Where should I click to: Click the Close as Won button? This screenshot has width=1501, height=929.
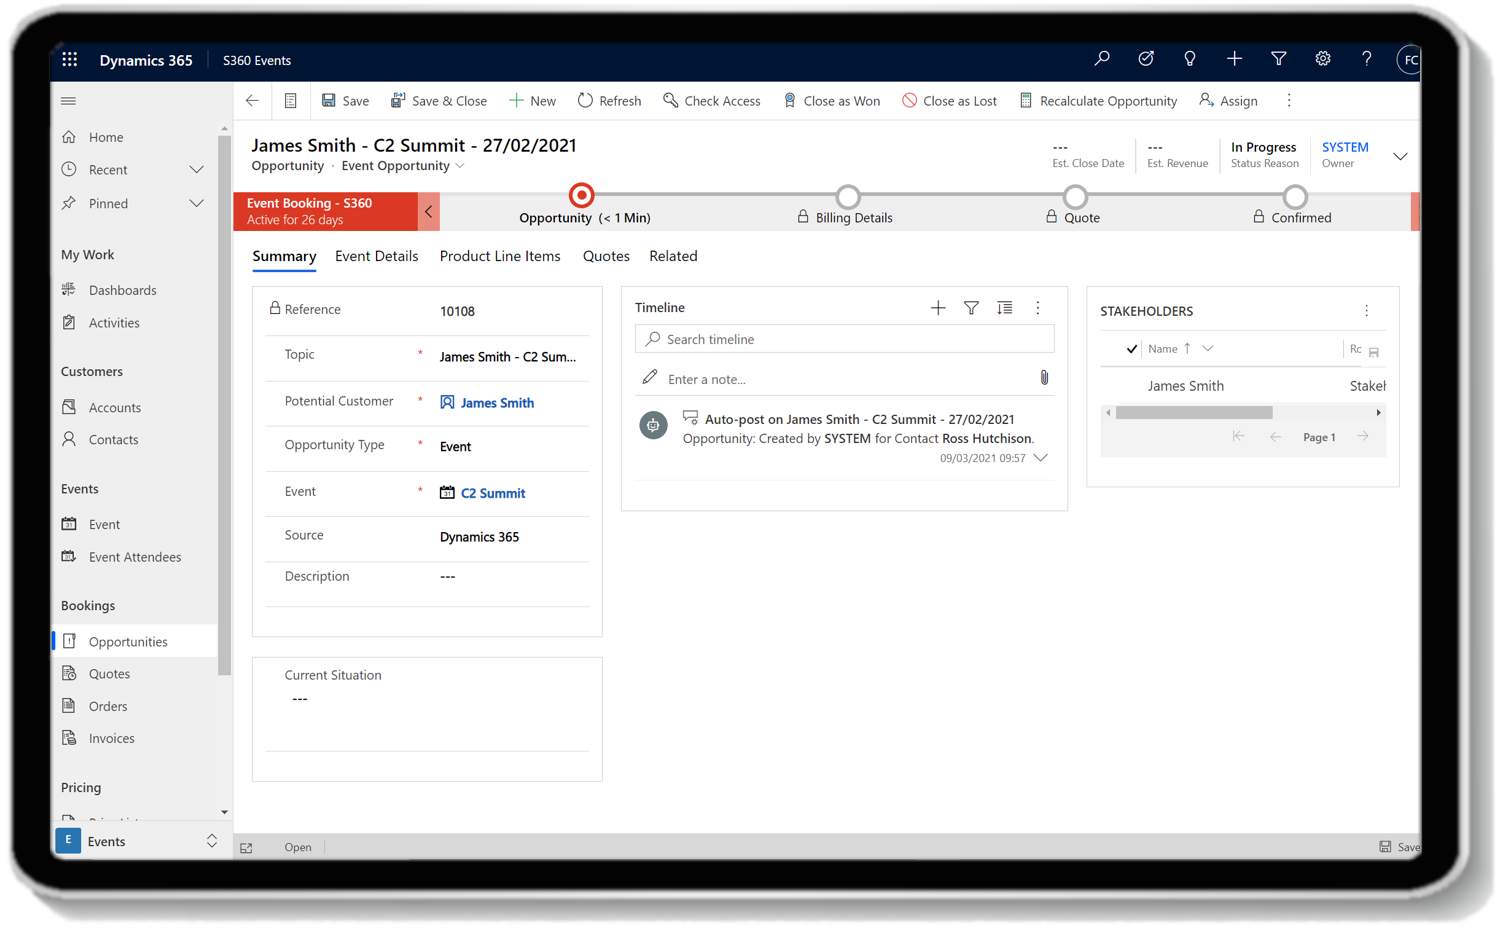832,101
